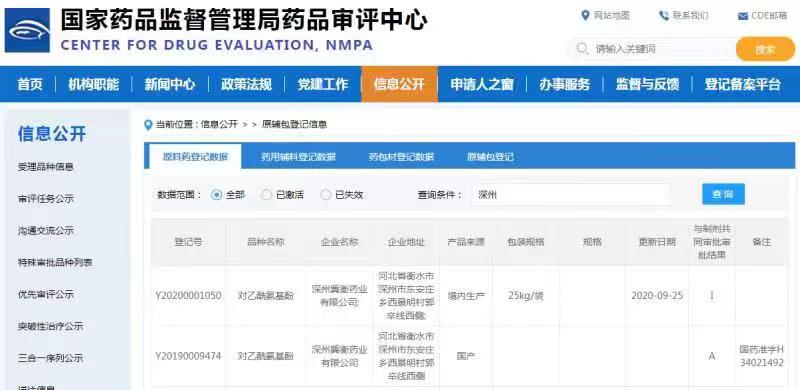Select the 已失效 radio button
Viewport: 800px width, 390px height.
coord(326,194)
